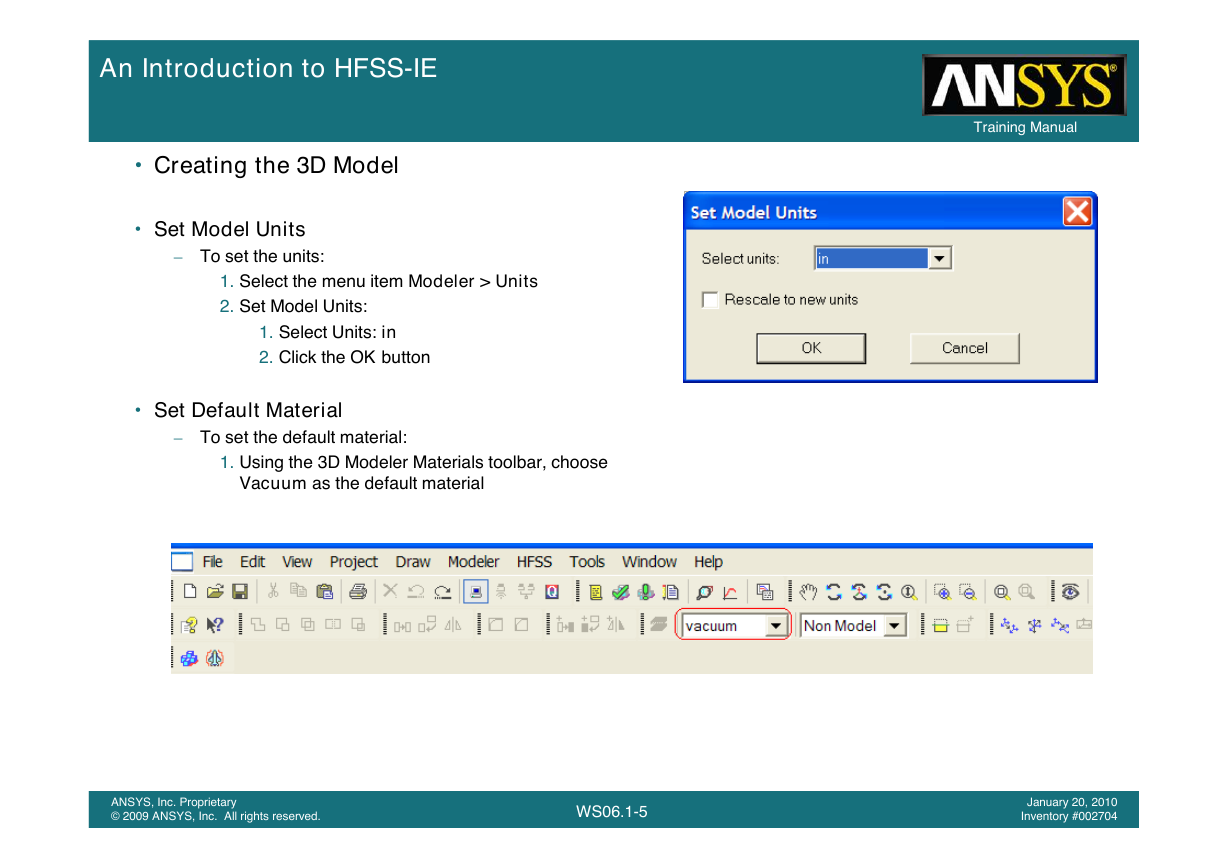Open the Non Model dropdown
This screenshot has height=868, width=1228.
[x=896, y=626]
